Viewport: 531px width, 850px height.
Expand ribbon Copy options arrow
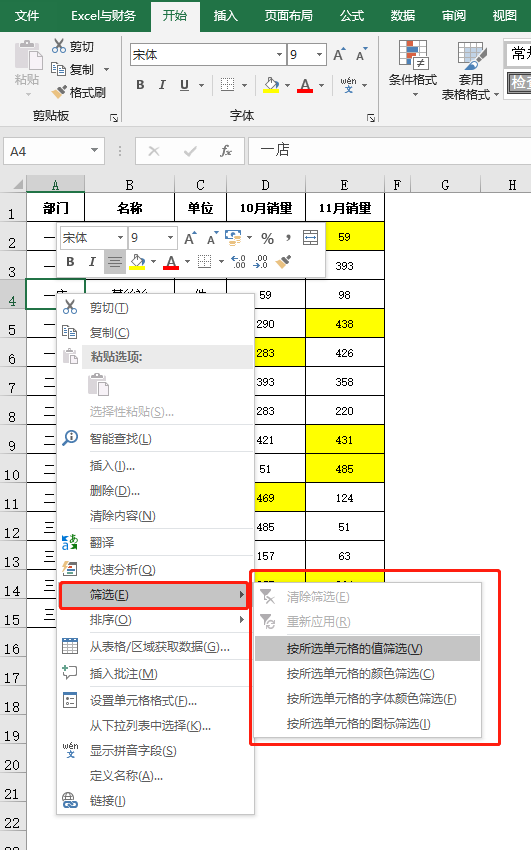click(107, 69)
